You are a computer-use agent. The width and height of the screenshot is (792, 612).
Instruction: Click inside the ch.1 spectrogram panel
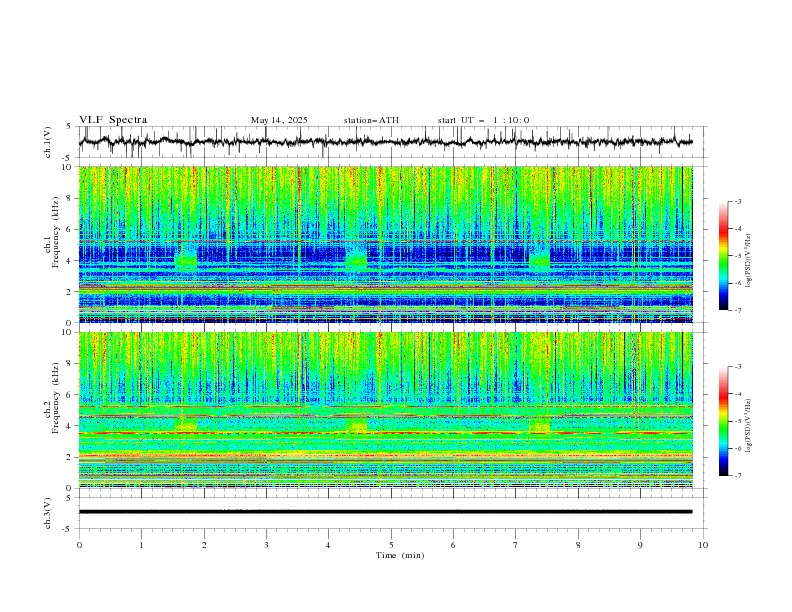point(385,244)
